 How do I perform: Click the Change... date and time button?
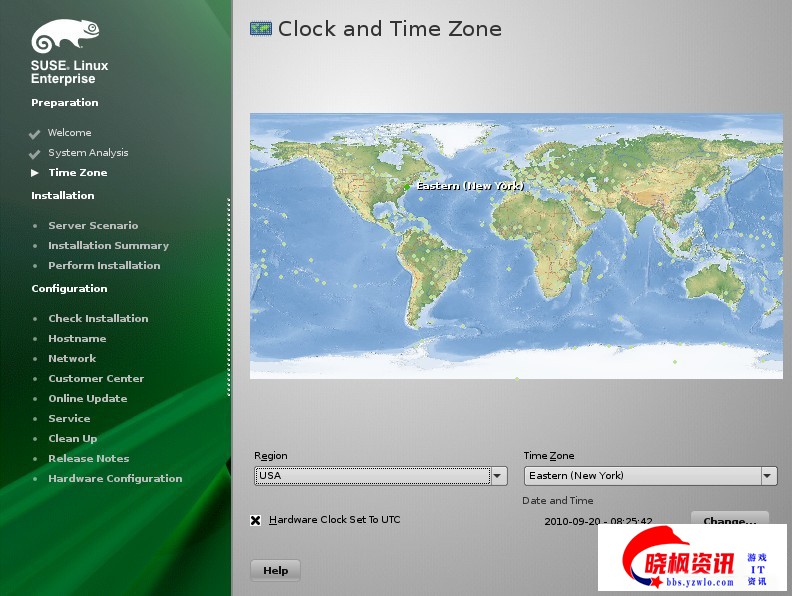click(729, 520)
